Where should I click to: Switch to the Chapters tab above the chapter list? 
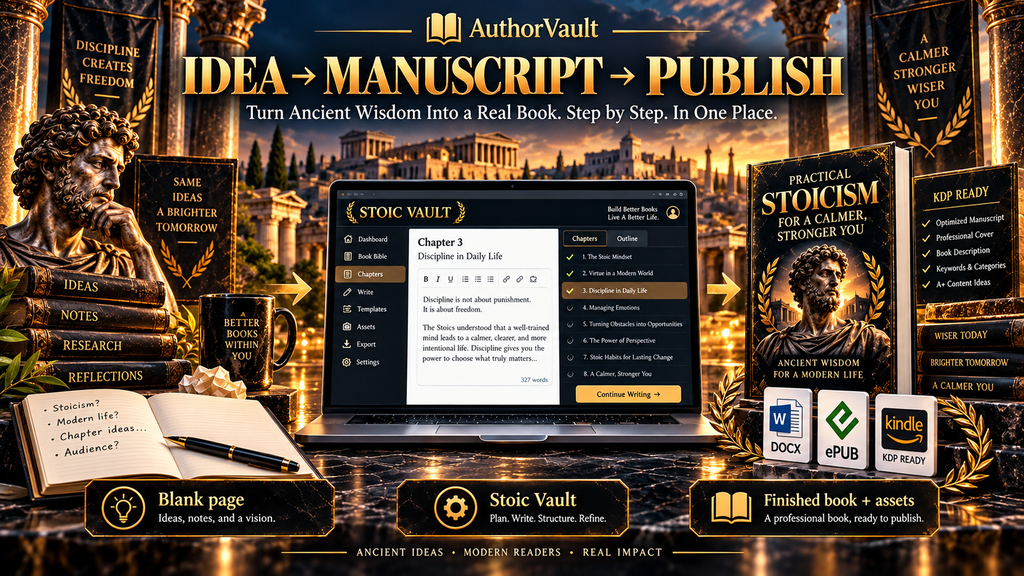tap(584, 238)
